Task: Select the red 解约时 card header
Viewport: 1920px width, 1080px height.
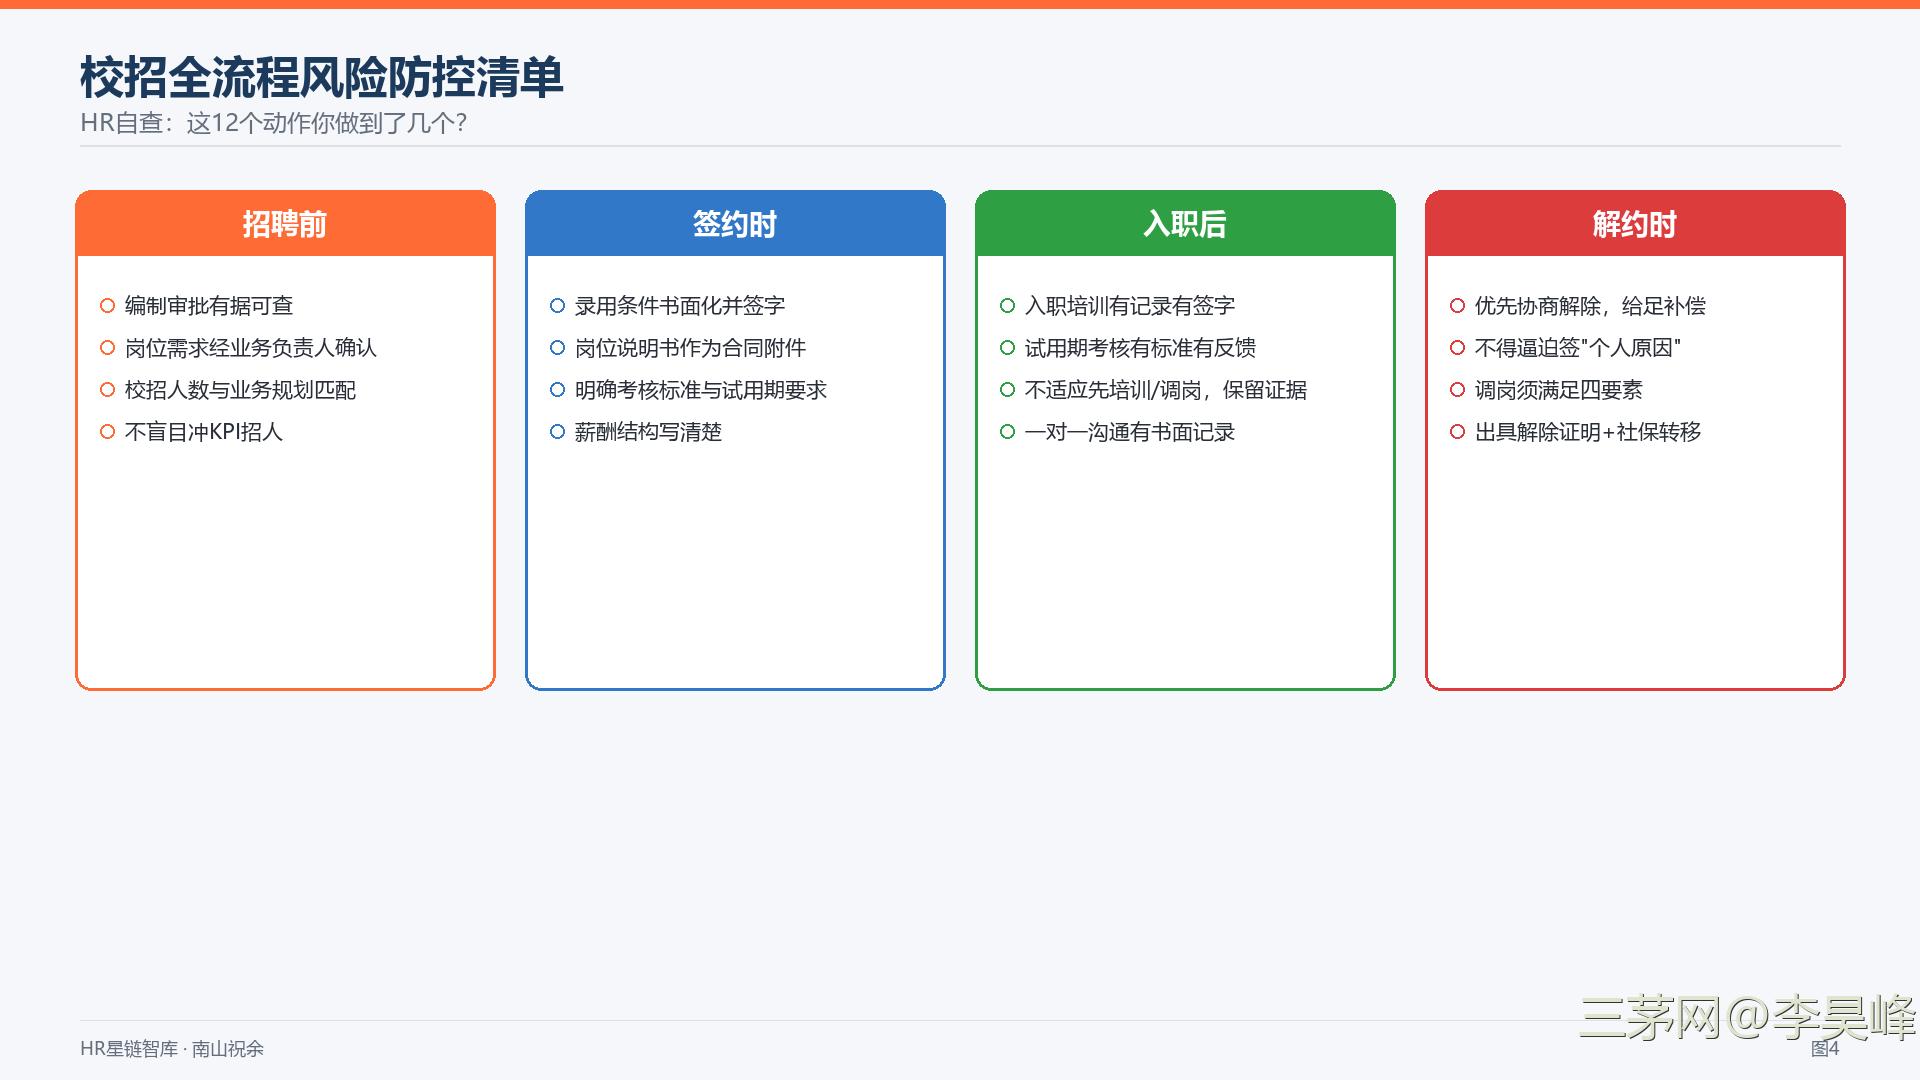Action: click(x=1635, y=224)
